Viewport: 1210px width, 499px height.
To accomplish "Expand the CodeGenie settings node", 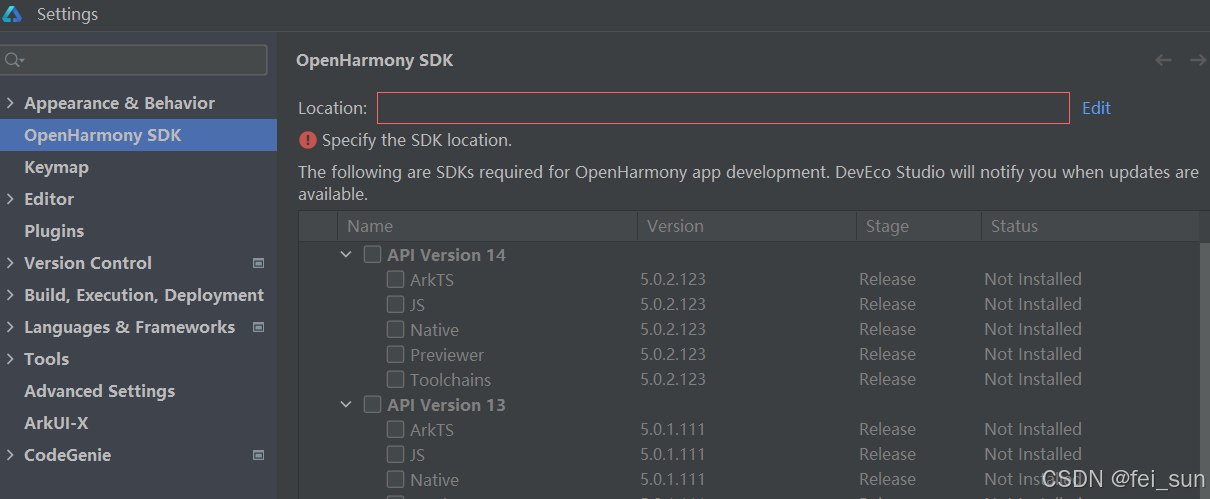I will click(x=10, y=455).
